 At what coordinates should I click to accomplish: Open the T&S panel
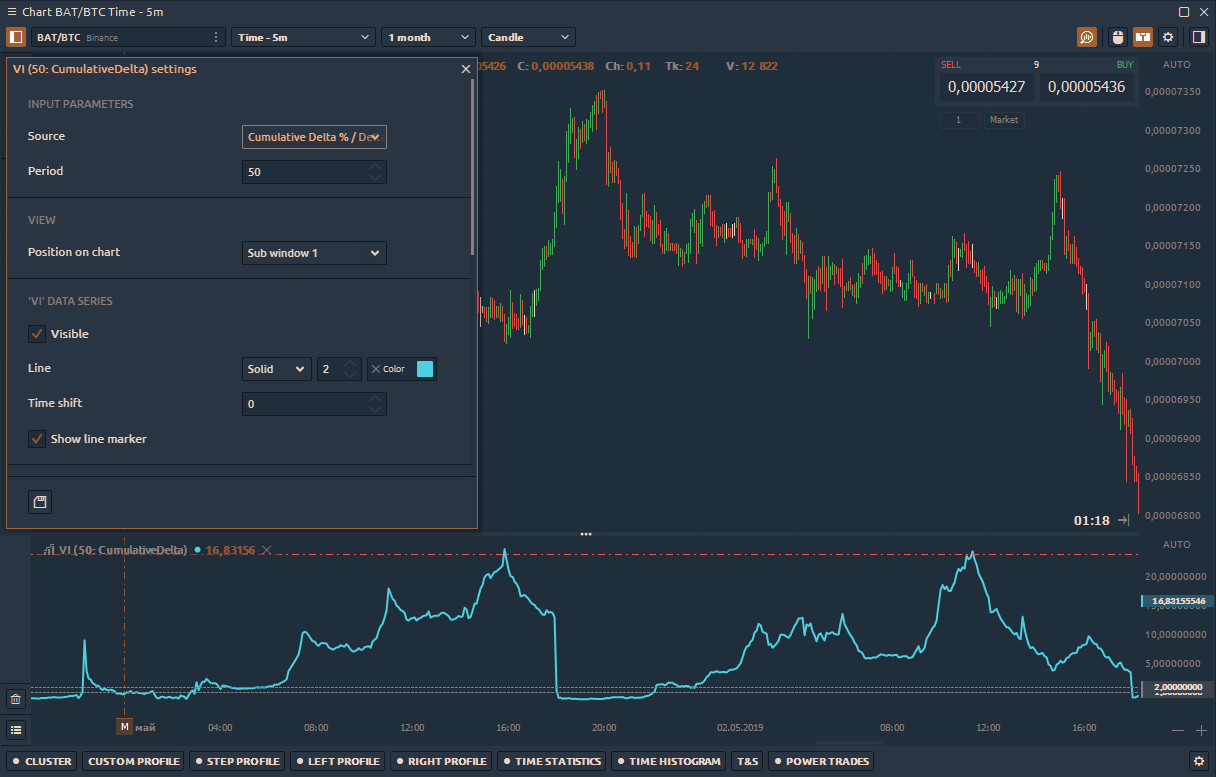(x=747, y=761)
